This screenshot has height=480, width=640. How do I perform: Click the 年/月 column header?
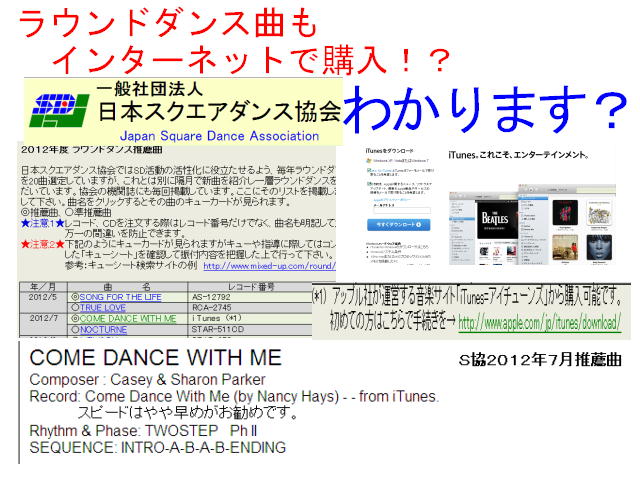[x=43, y=287]
